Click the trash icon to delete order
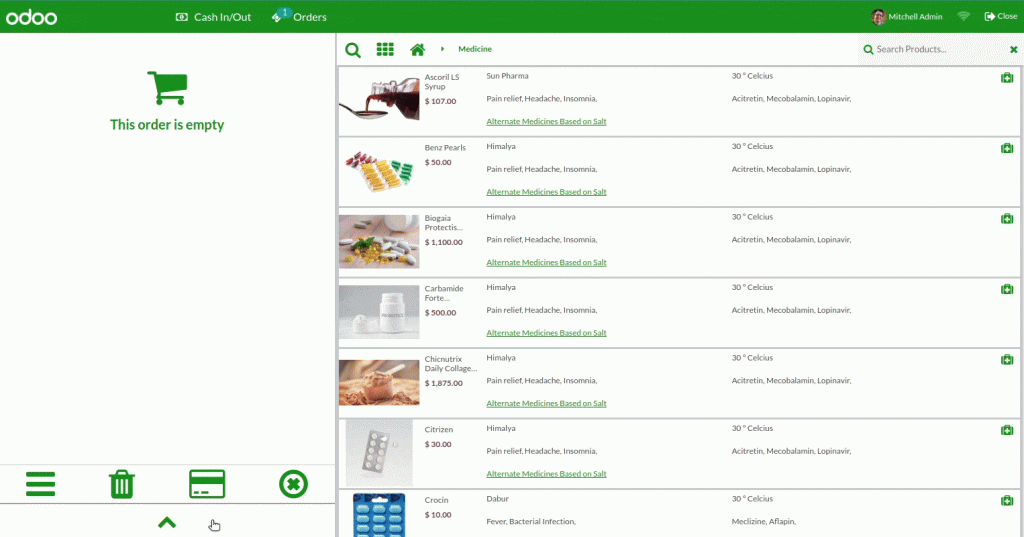The image size is (1024, 537). coord(122,484)
